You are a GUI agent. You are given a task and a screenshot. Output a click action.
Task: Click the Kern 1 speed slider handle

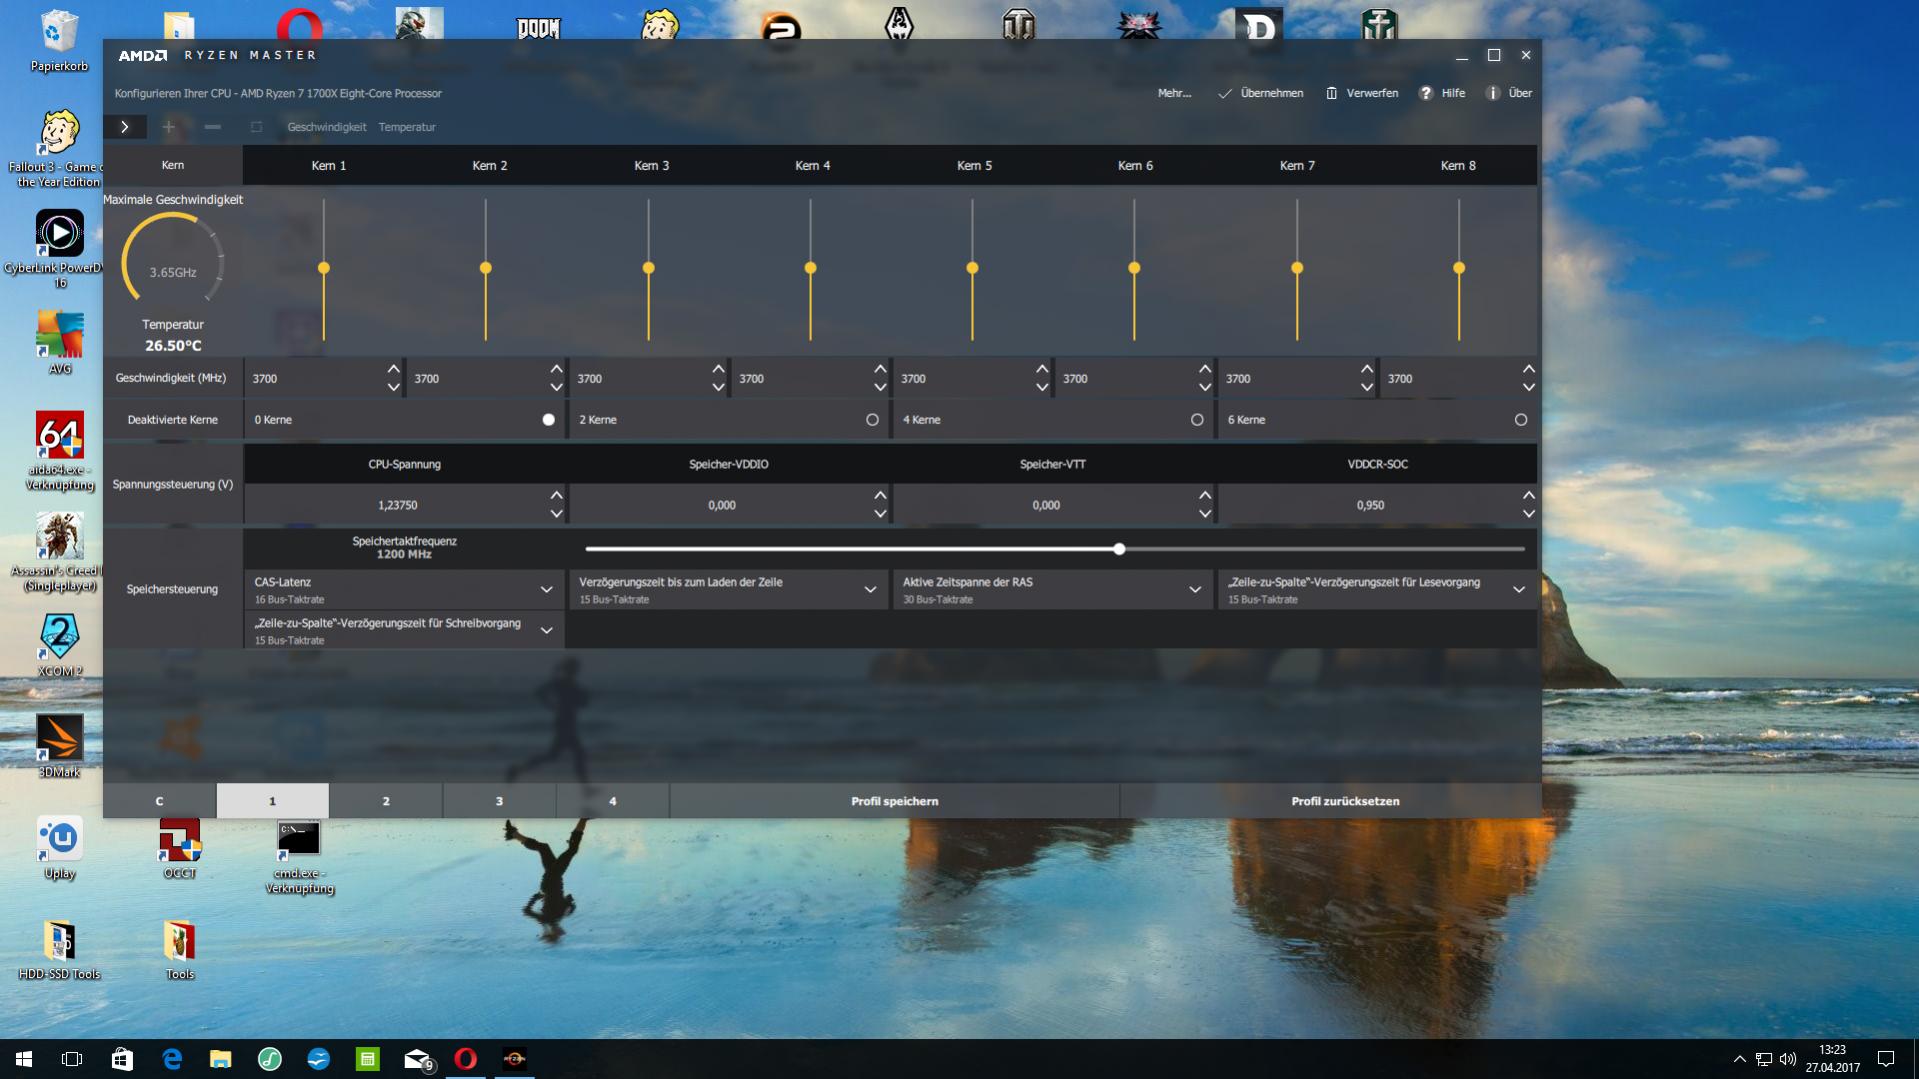point(324,268)
